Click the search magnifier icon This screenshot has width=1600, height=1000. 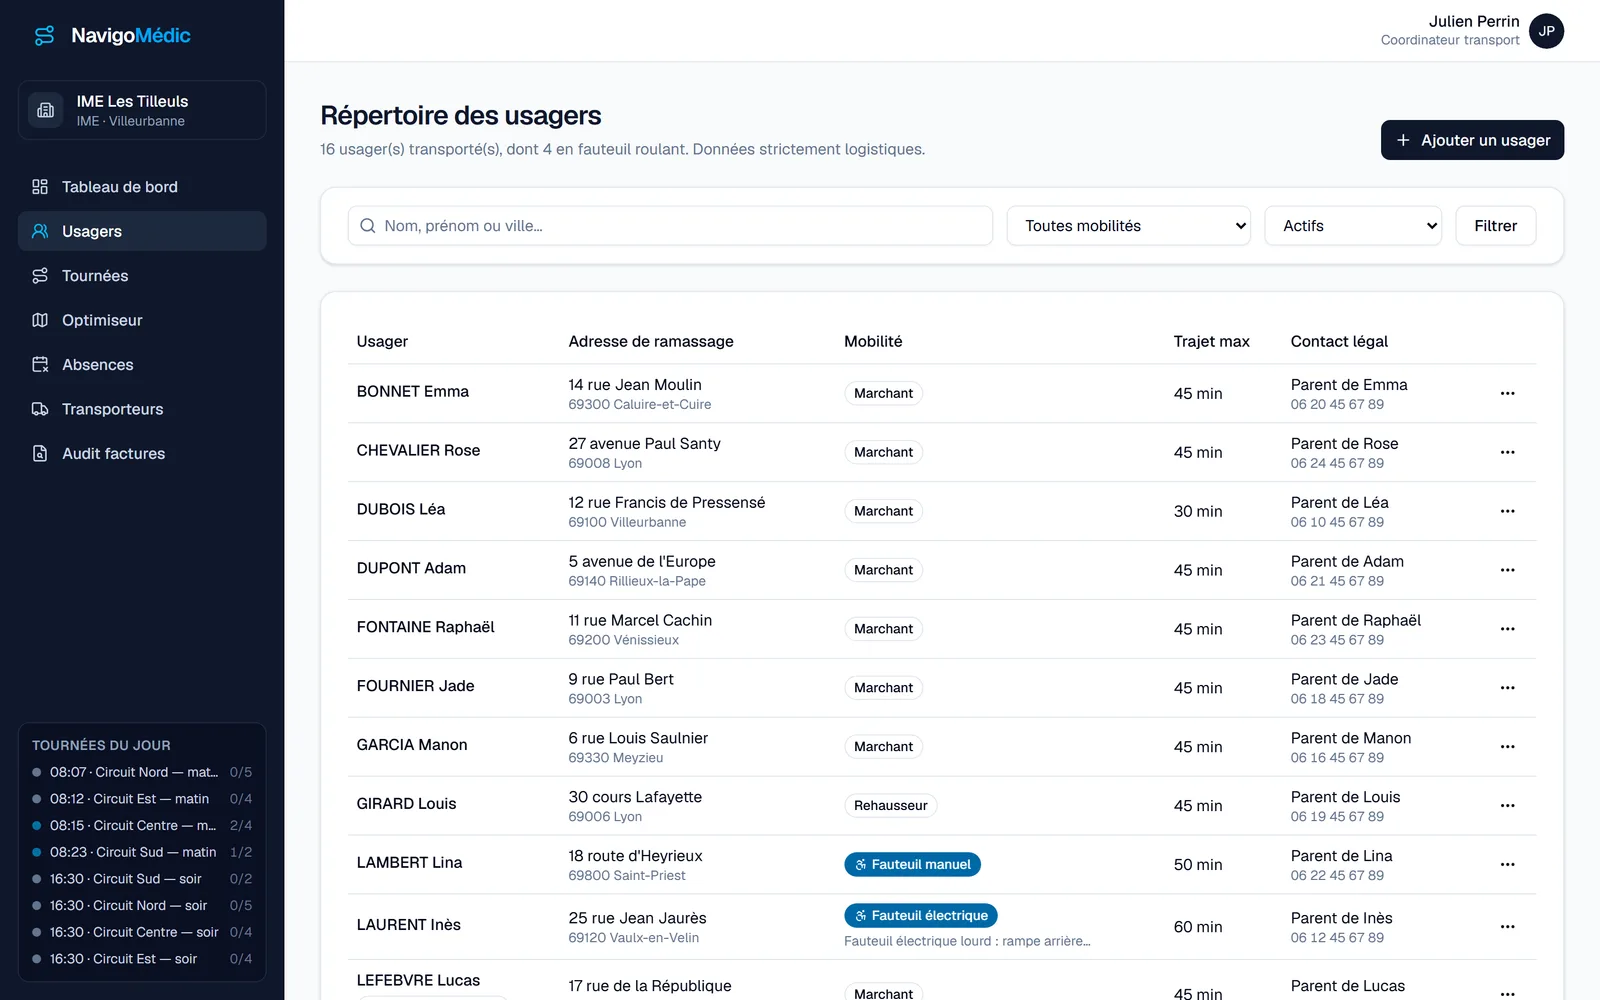(x=368, y=226)
